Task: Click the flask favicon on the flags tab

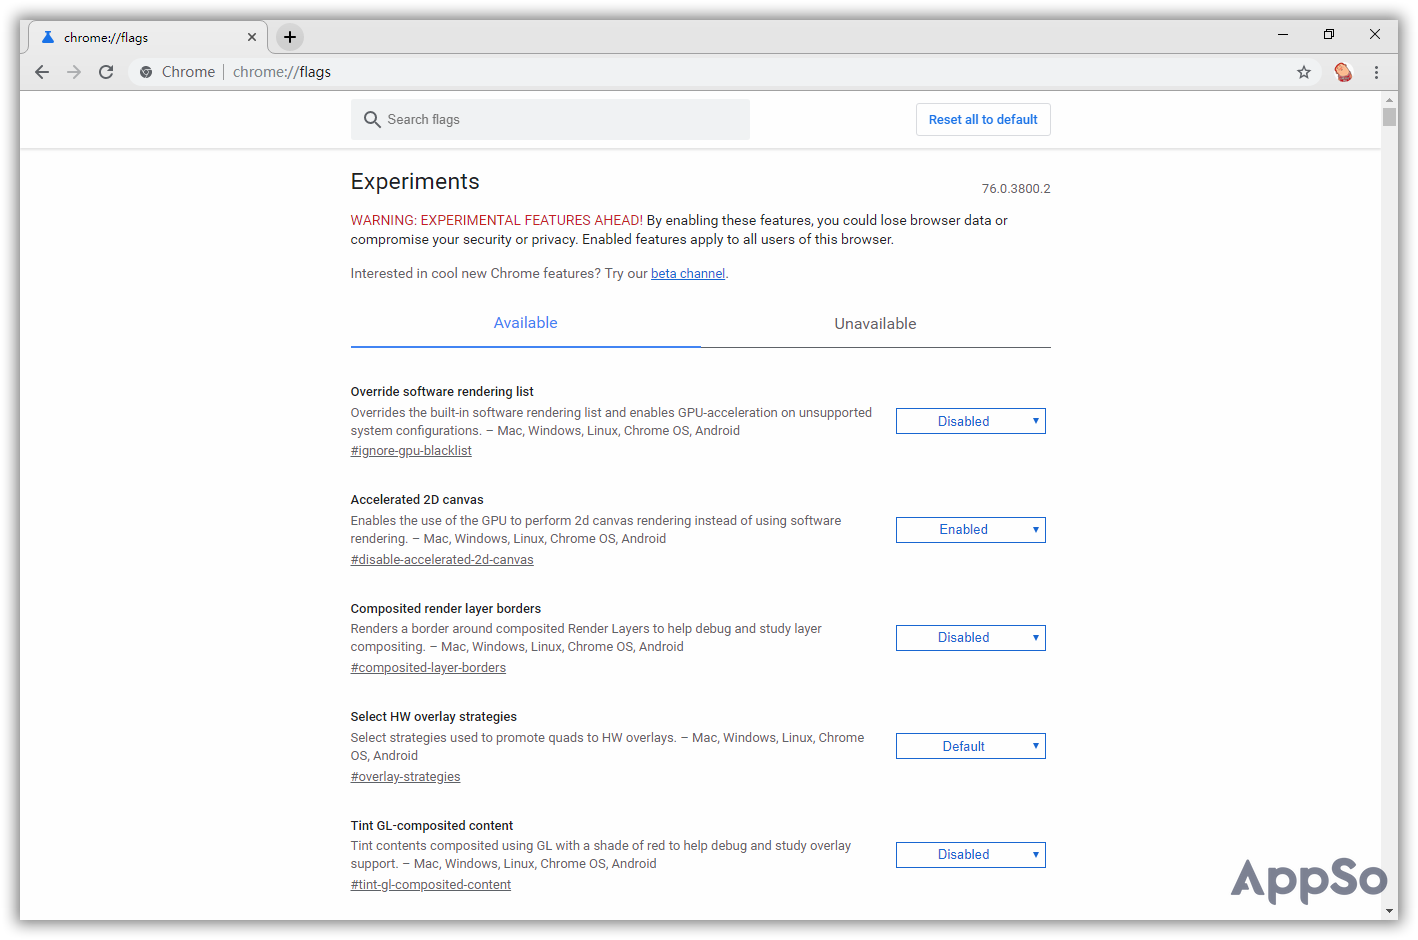Action: pyautogui.click(x=47, y=37)
